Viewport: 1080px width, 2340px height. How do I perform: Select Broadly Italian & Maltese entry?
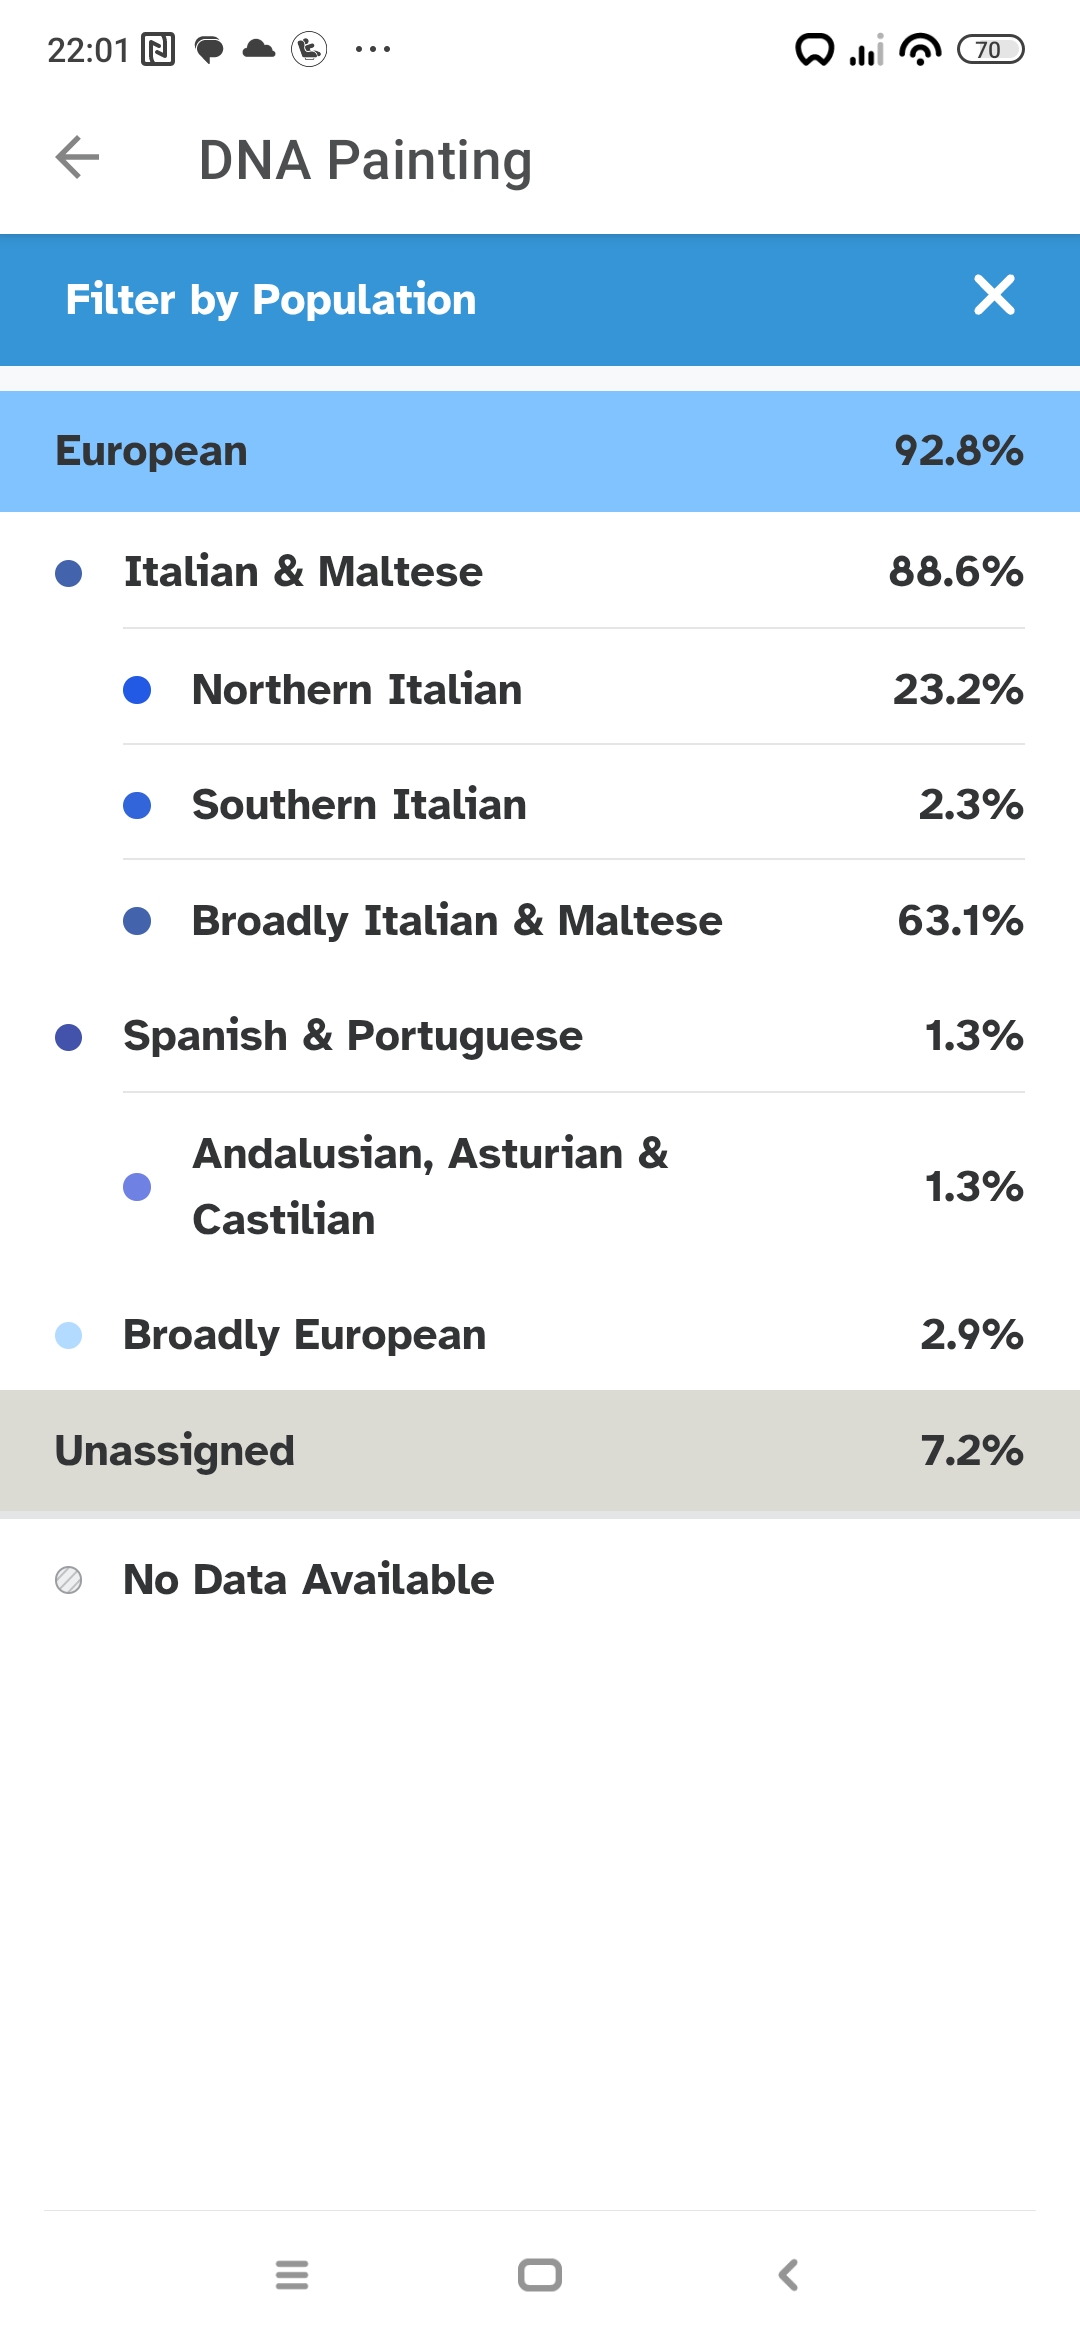pyautogui.click(x=574, y=920)
